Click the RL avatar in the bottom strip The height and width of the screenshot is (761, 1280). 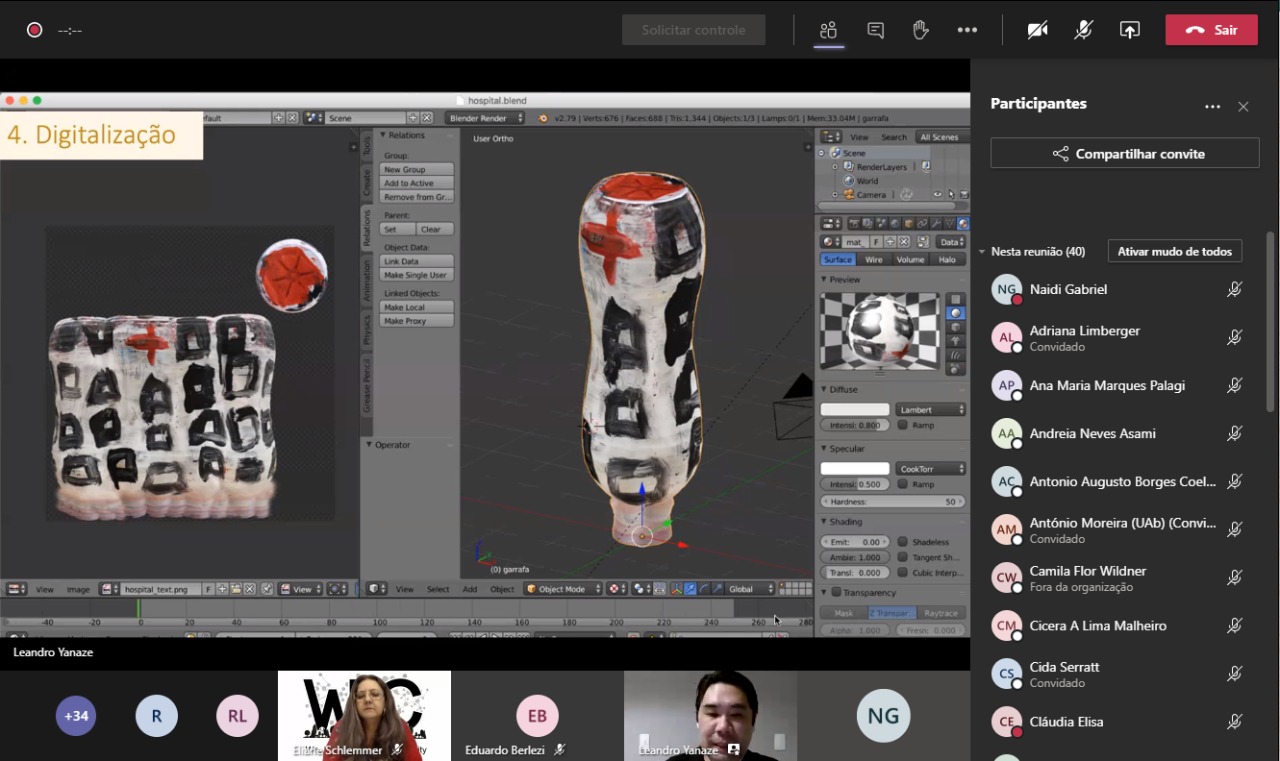click(x=237, y=716)
